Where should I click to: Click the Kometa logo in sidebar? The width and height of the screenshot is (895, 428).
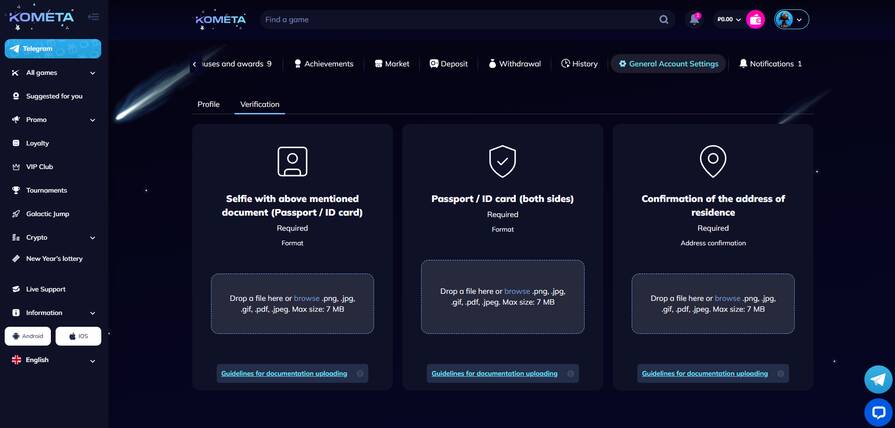(x=41, y=17)
